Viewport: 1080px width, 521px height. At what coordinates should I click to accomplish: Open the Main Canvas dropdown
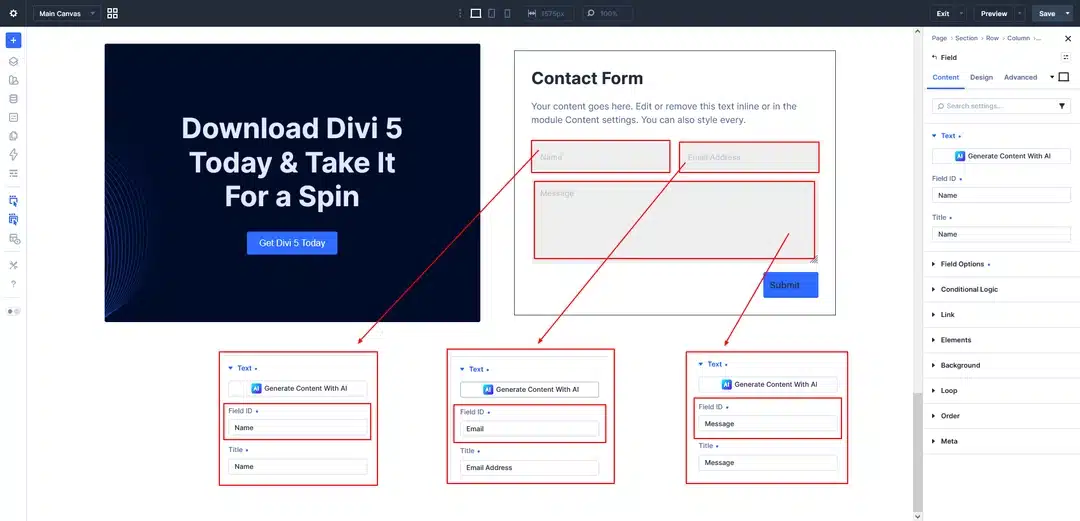point(66,13)
